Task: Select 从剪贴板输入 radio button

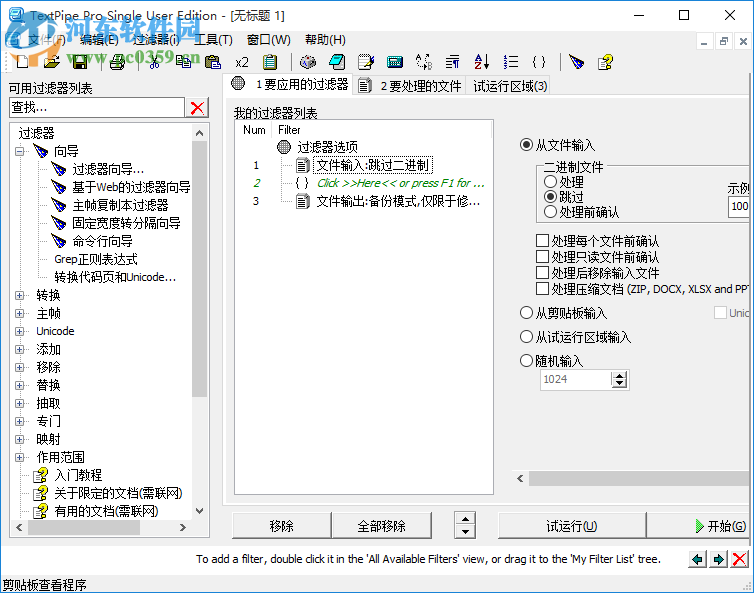Action: point(527,313)
